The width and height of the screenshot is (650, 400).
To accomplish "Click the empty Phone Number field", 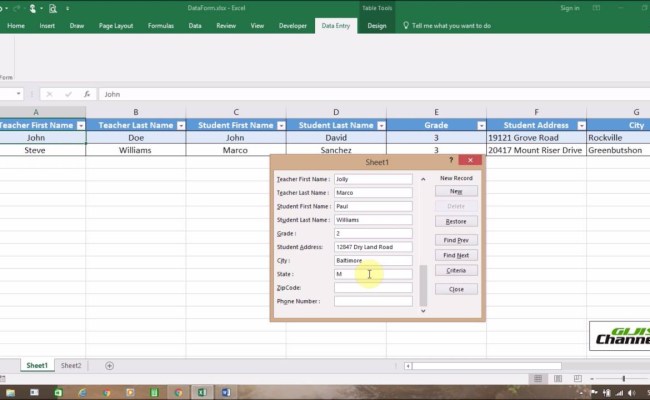I will coord(373,301).
